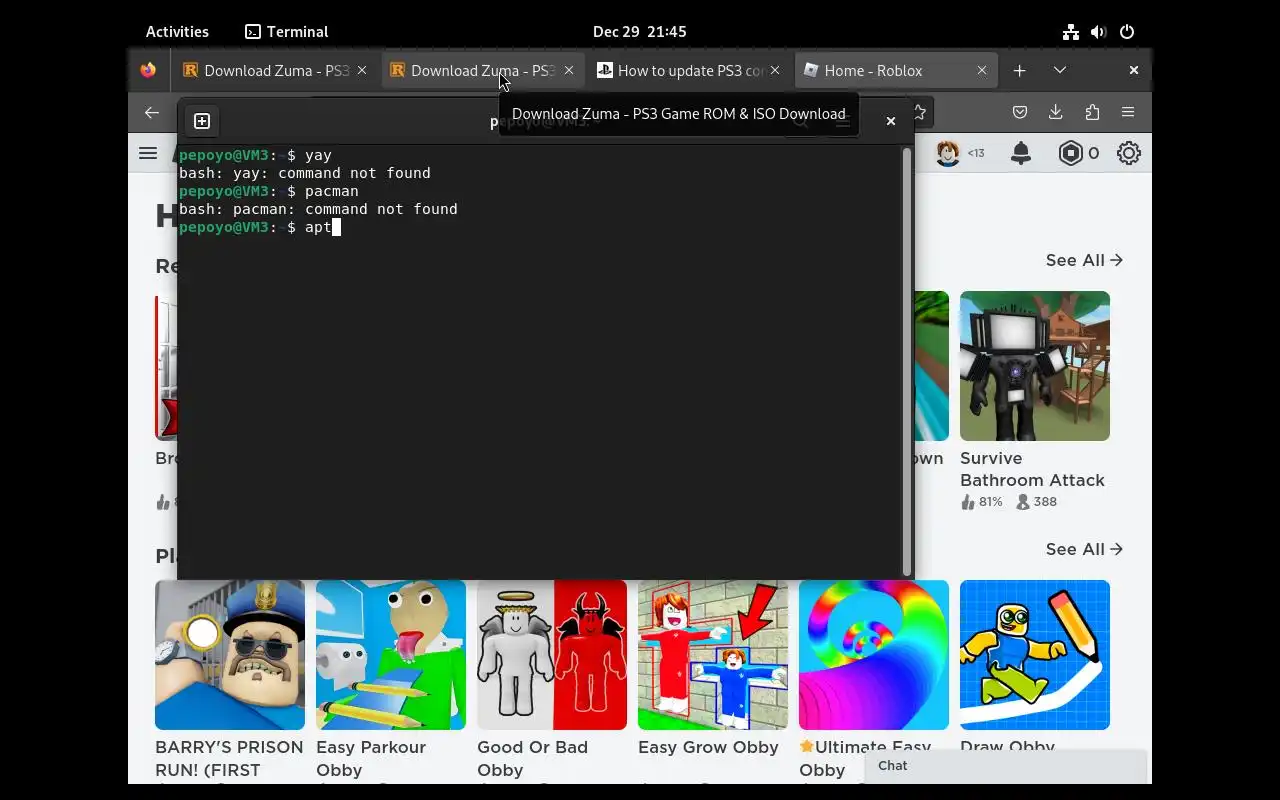Click terminal vertical scrollbar
Screen dimensions: 1280x800
[907, 361]
